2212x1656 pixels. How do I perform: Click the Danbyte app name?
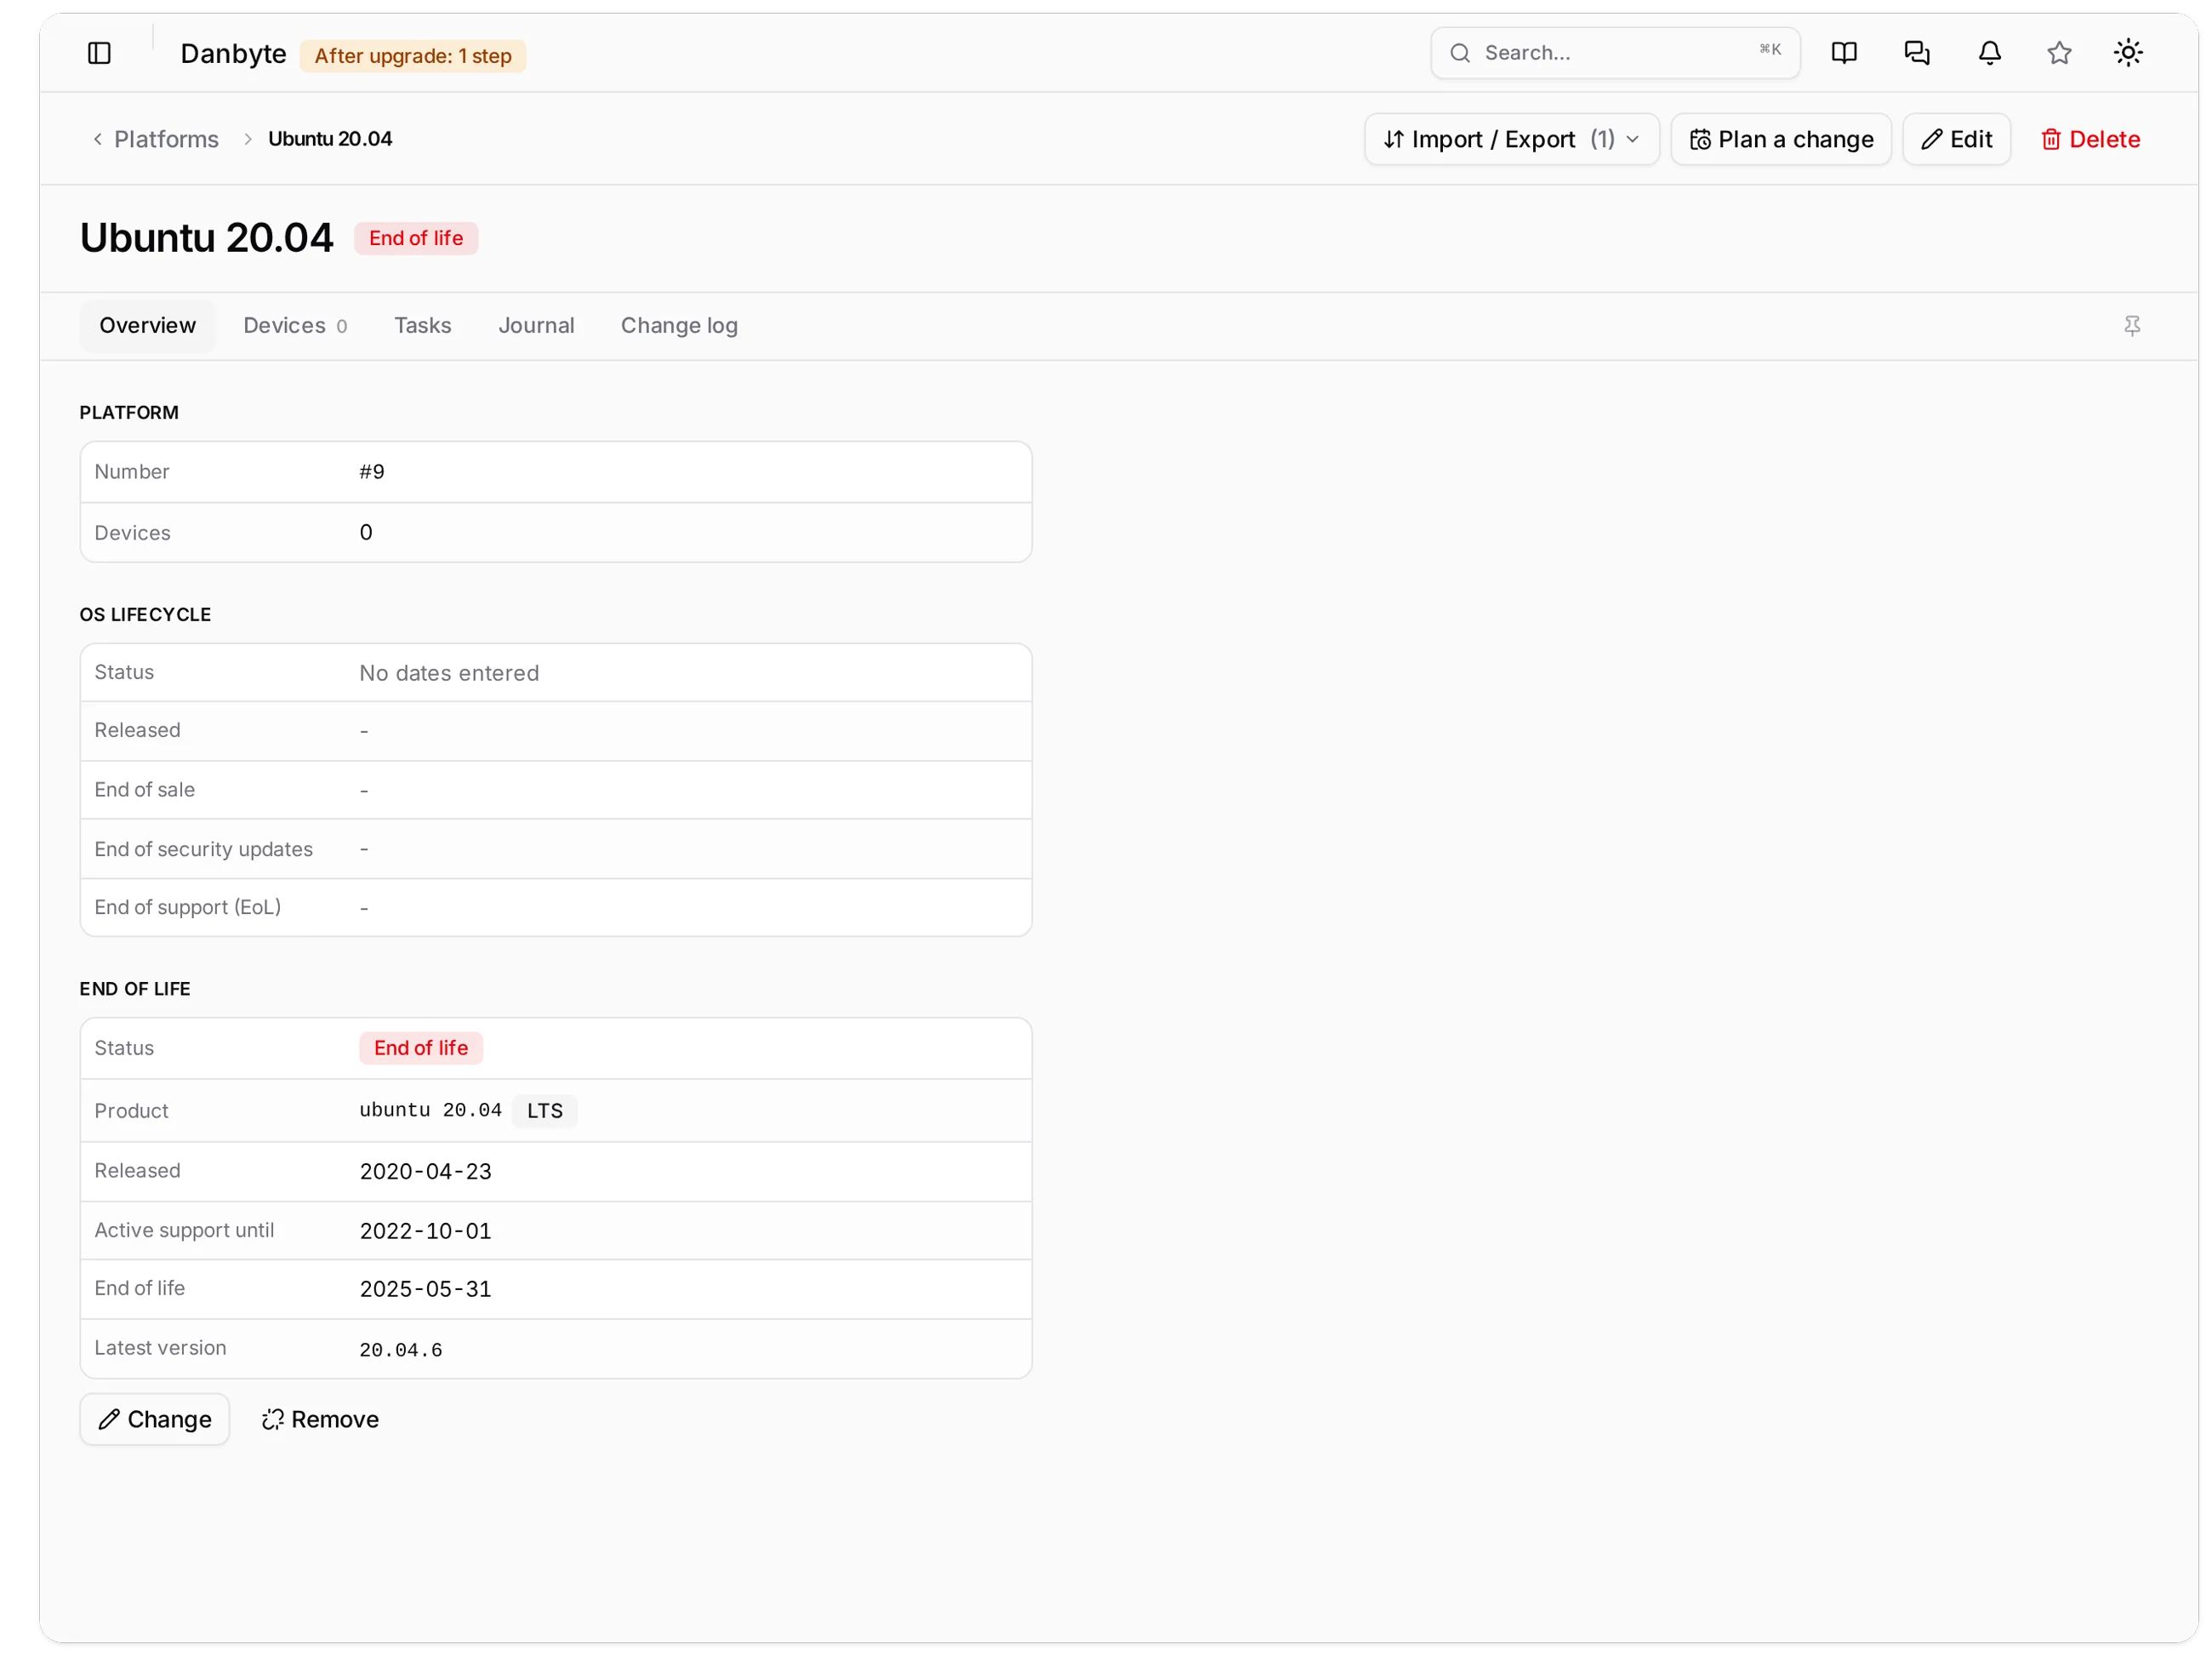point(233,54)
